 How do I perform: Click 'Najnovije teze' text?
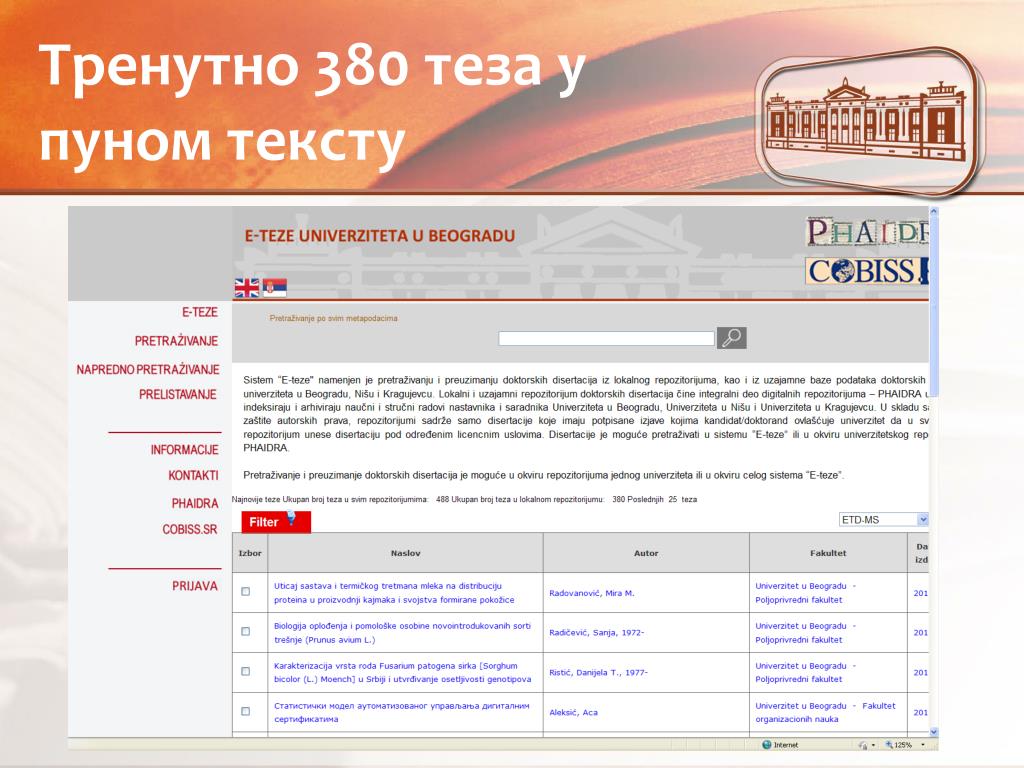[x=256, y=500]
